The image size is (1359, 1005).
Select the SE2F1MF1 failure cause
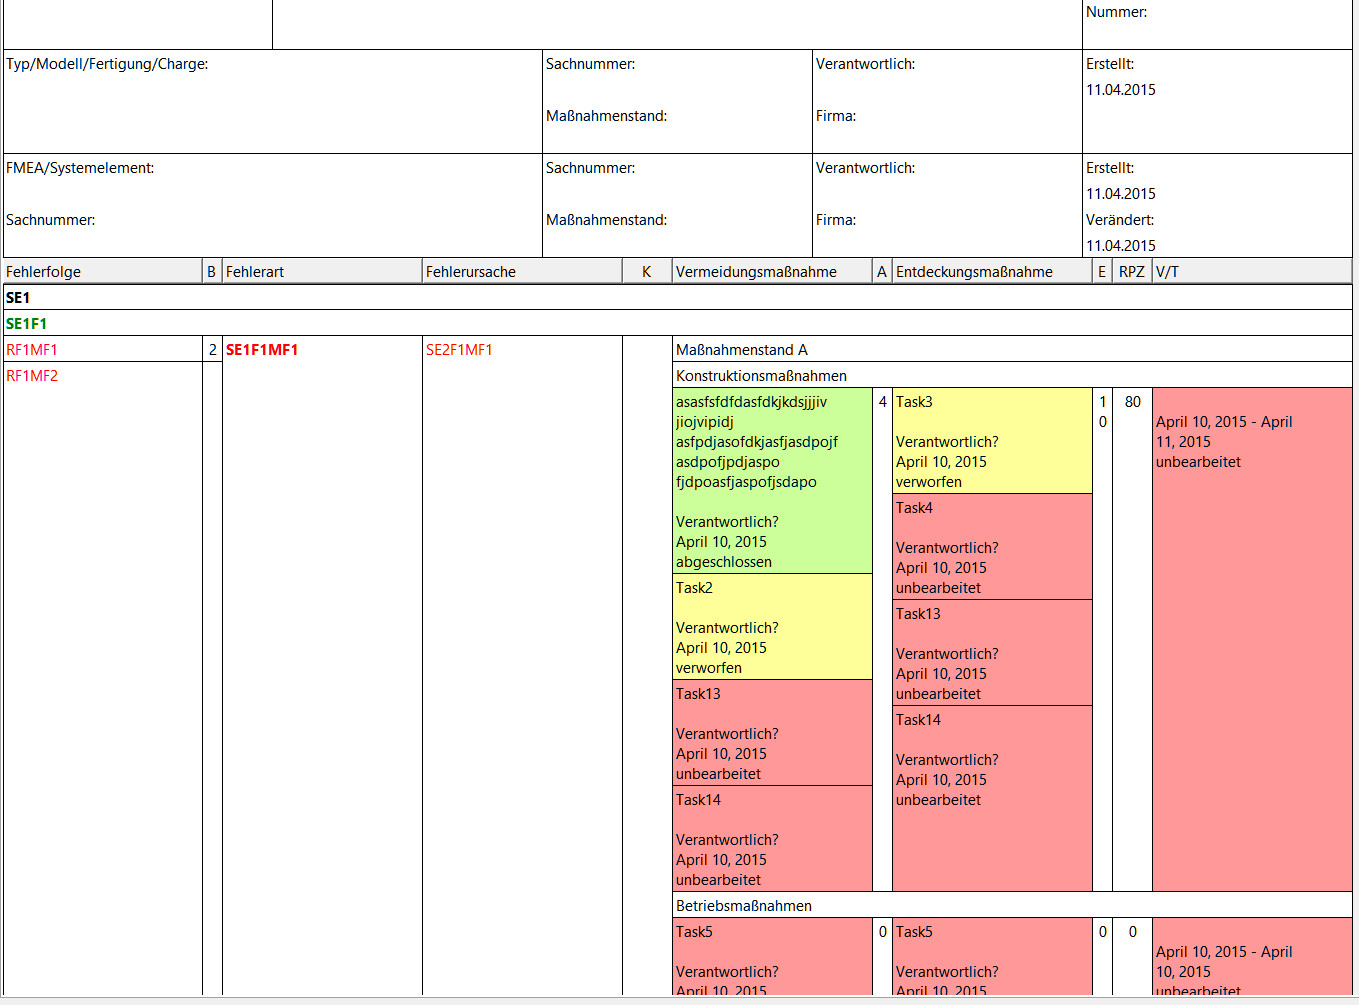(459, 350)
